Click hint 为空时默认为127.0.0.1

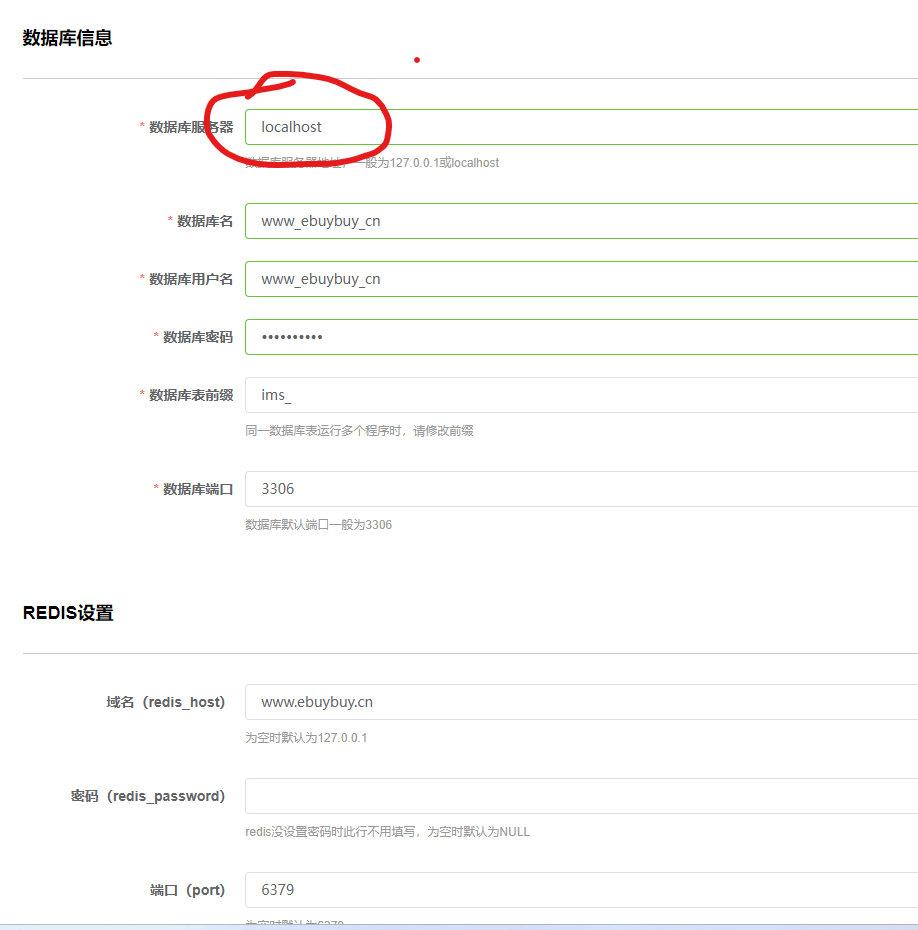[306, 738]
